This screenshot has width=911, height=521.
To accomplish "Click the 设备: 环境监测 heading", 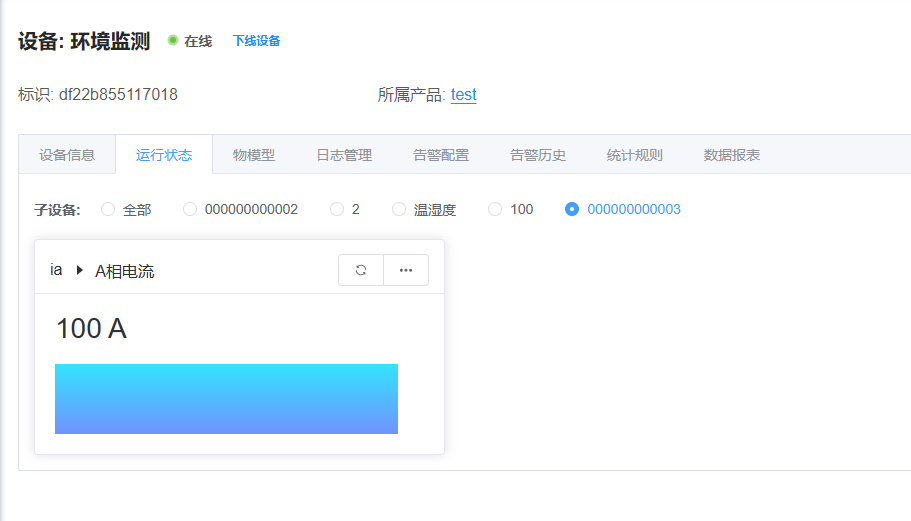I will (84, 41).
